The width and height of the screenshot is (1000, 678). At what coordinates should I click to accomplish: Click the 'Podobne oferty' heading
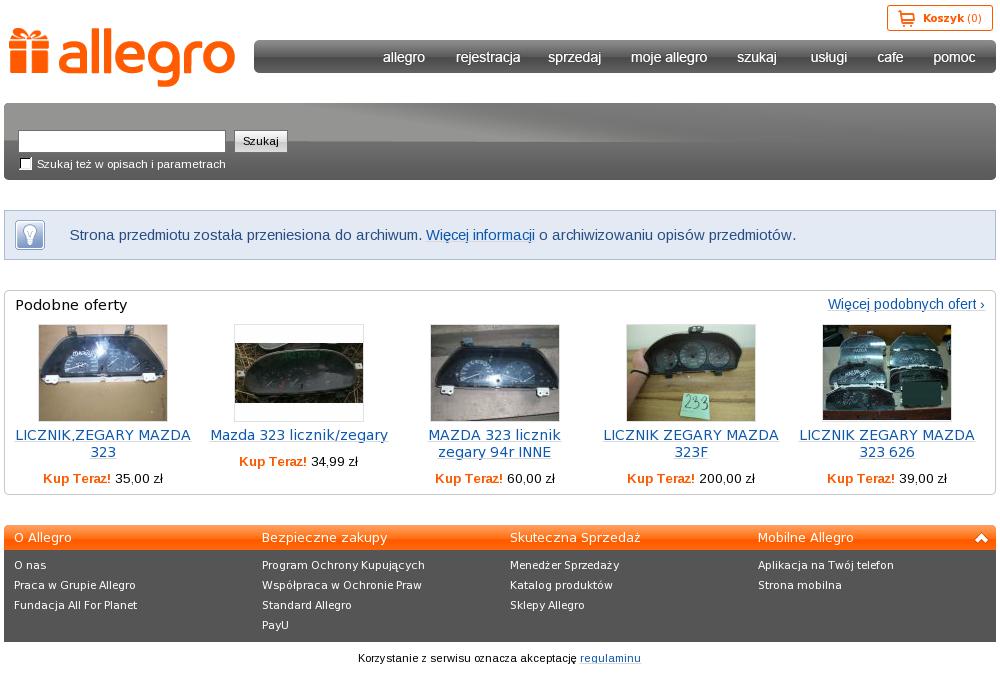71,305
